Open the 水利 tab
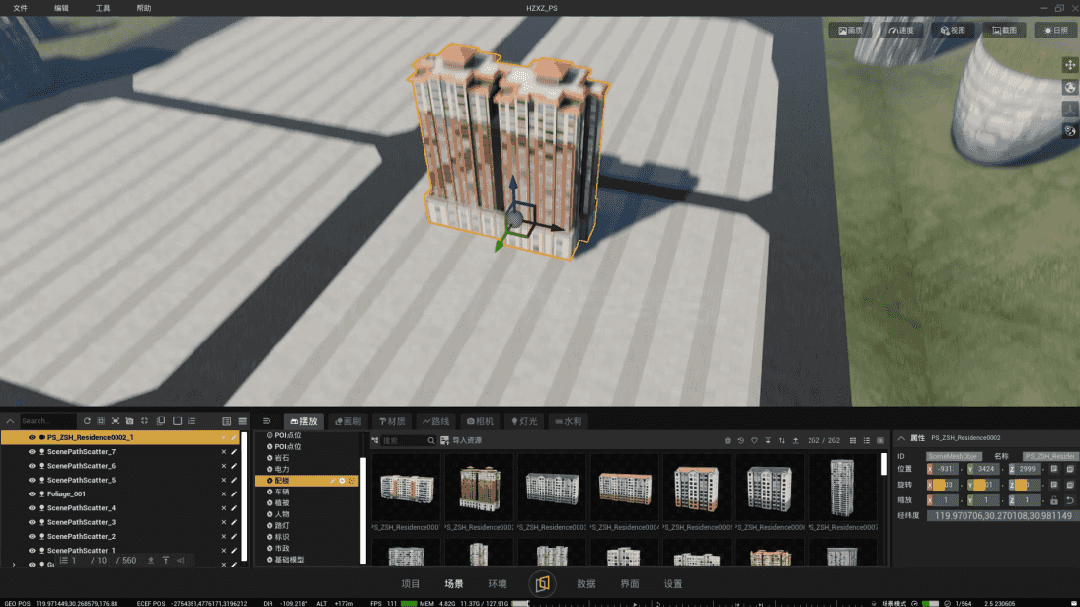 coord(568,421)
